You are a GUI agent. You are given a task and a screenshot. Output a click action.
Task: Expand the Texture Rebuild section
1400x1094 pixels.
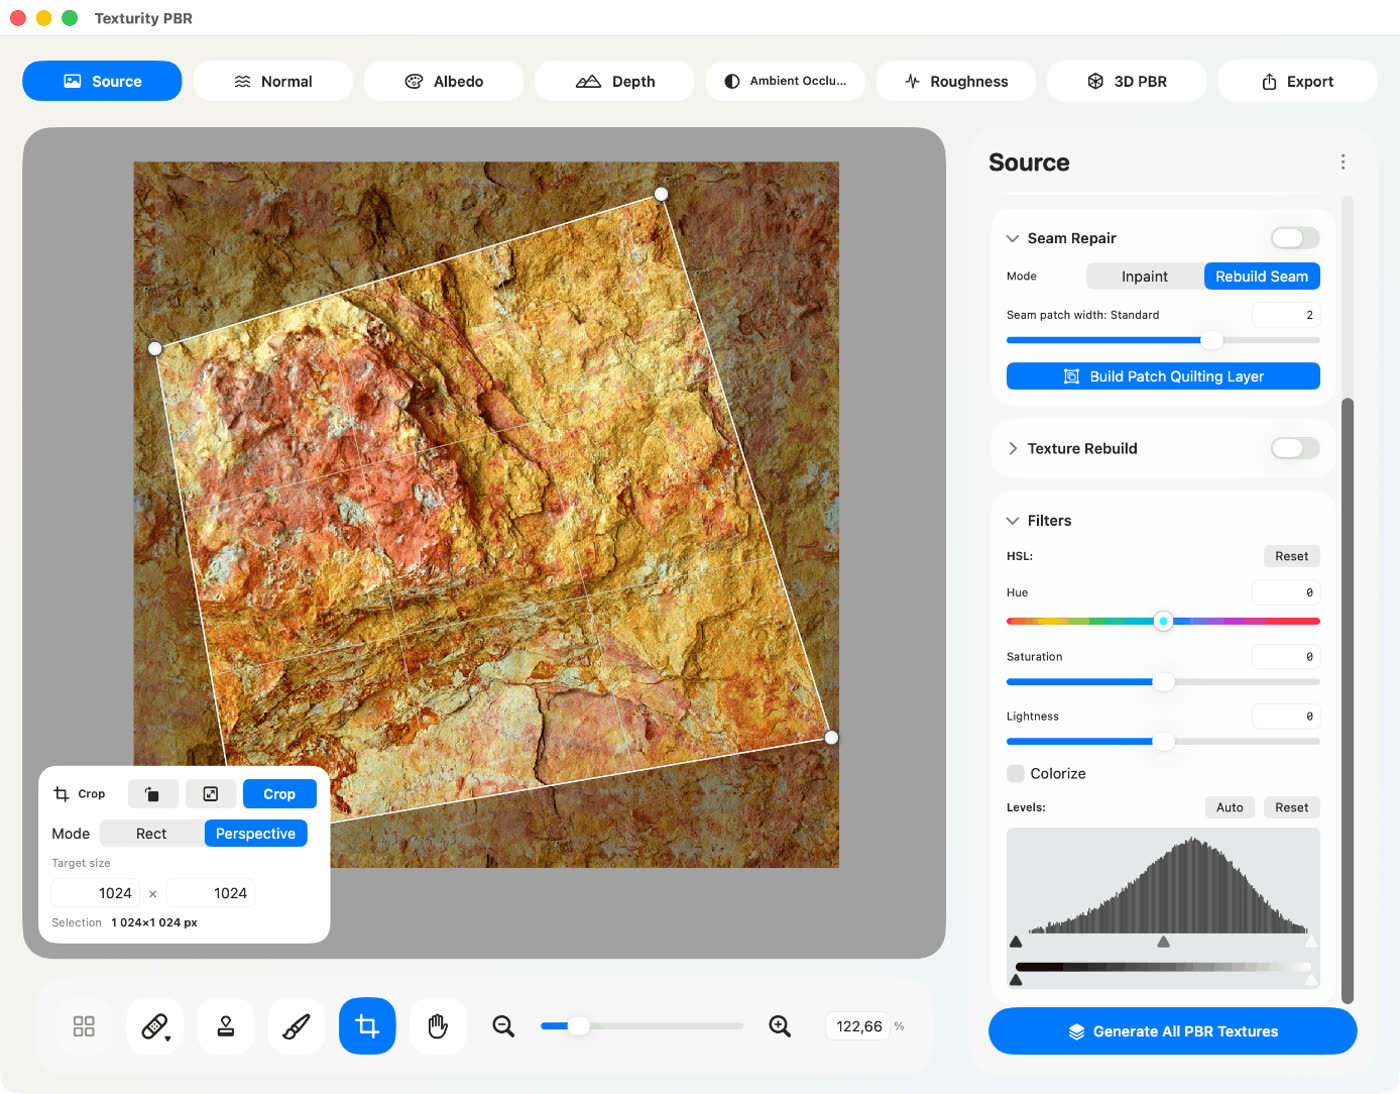(x=1012, y=448)
